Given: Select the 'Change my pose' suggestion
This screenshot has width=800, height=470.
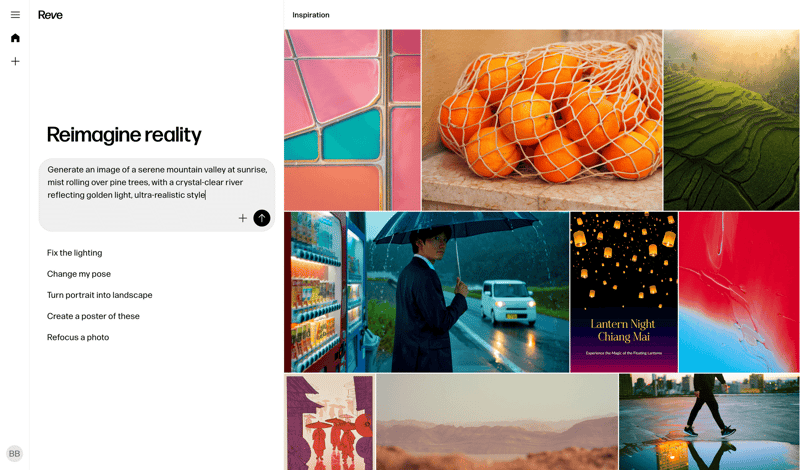Looking at the screenshot, I should click(79, 274).
